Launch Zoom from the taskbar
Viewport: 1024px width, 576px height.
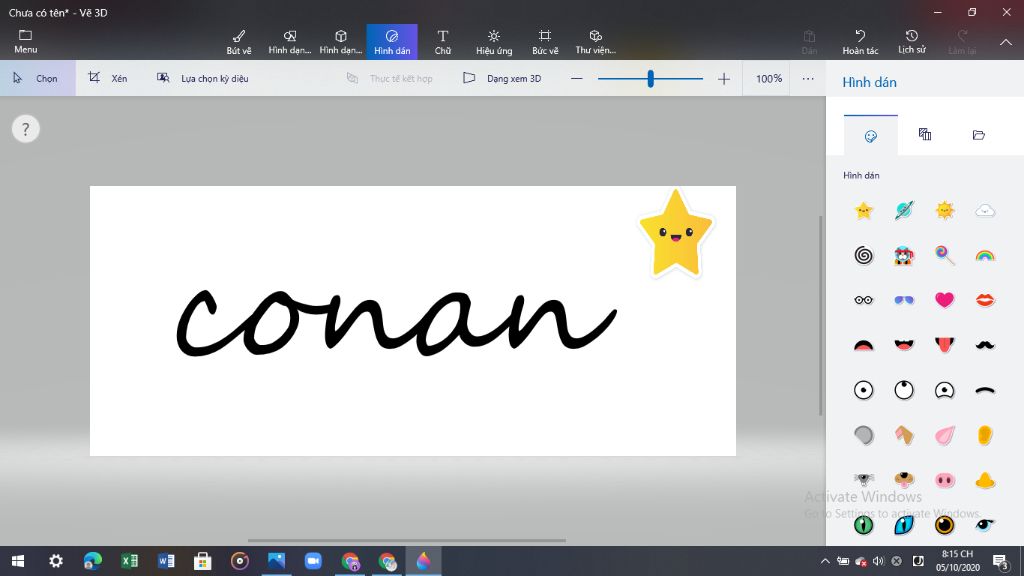point(313,561)
